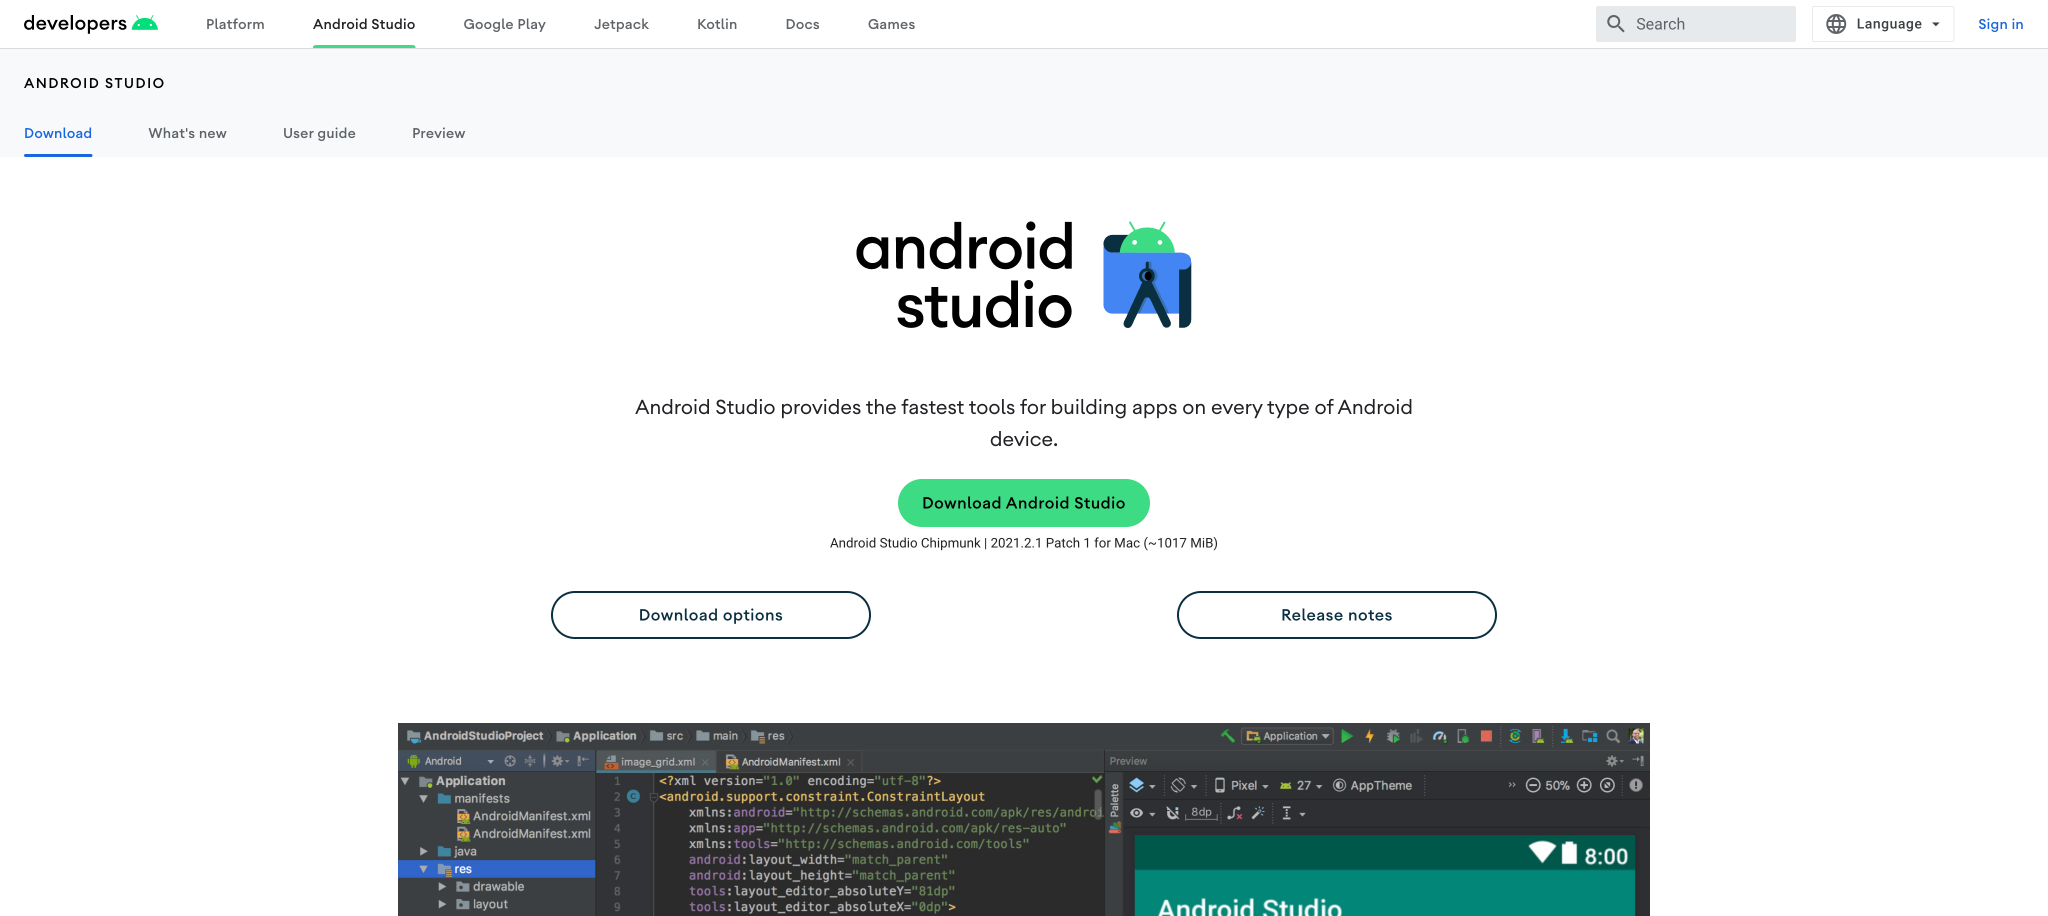Image resolution: width=2048 pixels, height=916 pixels.
Task: Click the SDK Manager download arrow icon
Action: tap(1566, 736)
